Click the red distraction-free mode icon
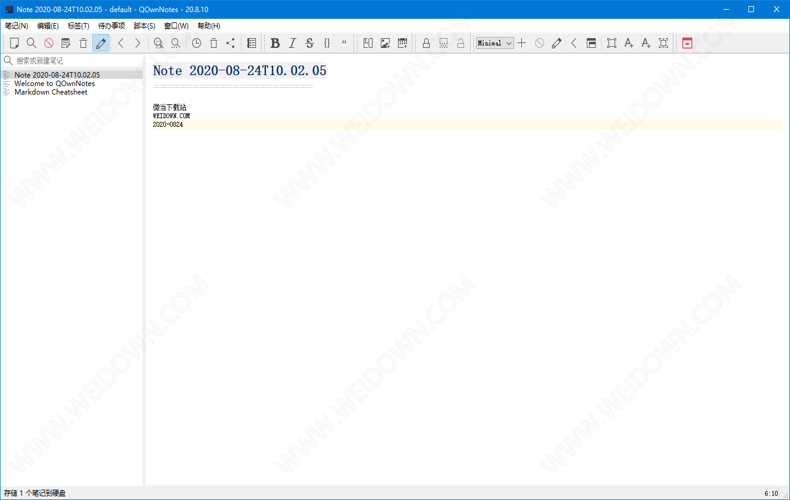 [687, 43]
